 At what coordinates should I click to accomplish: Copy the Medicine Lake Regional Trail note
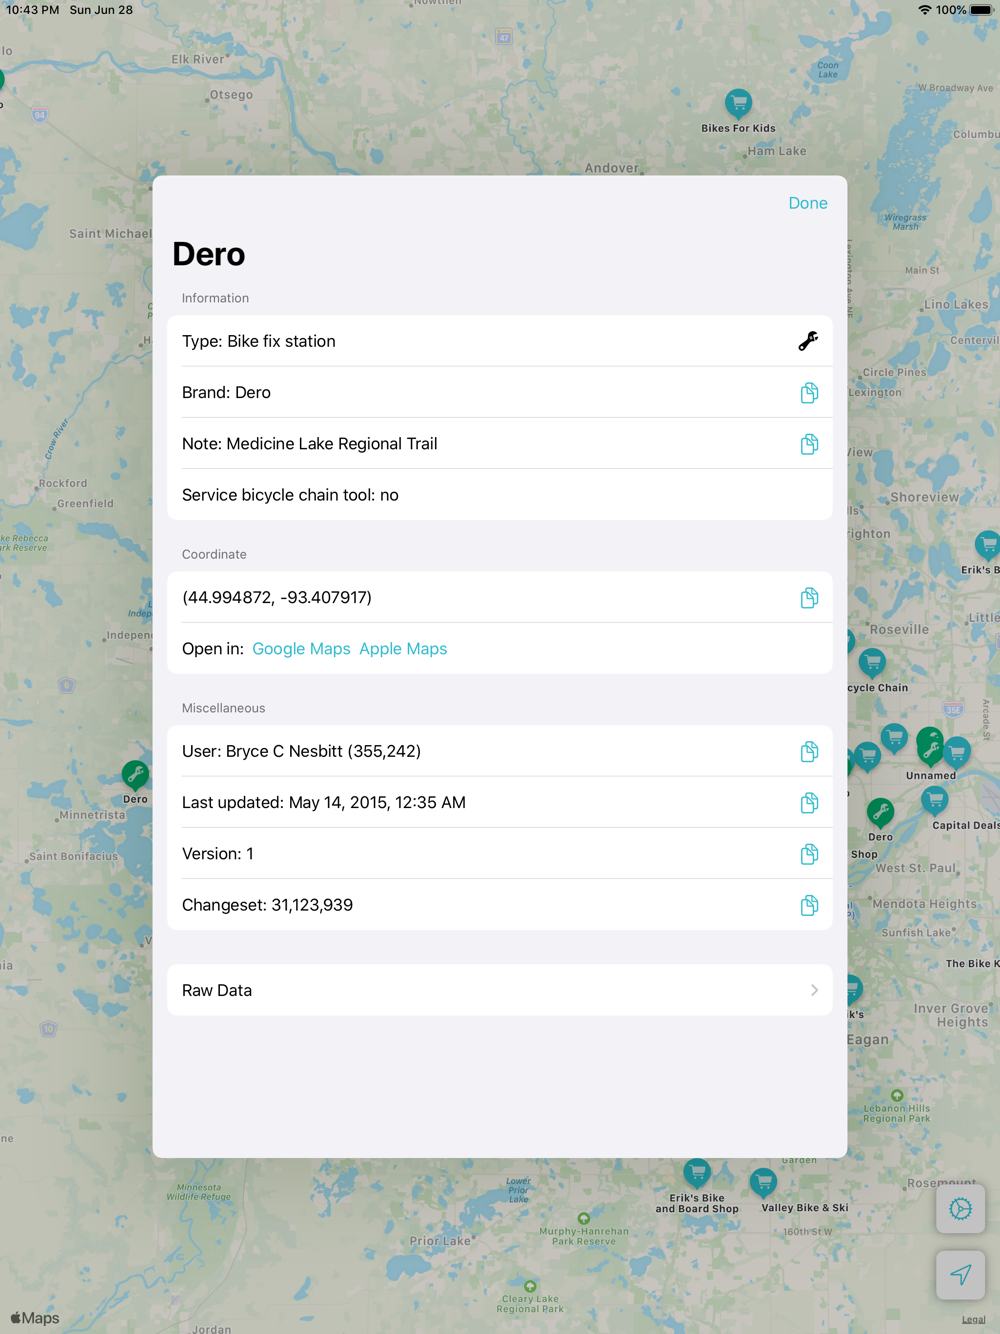pyautogui.click(x=809, y=444)
